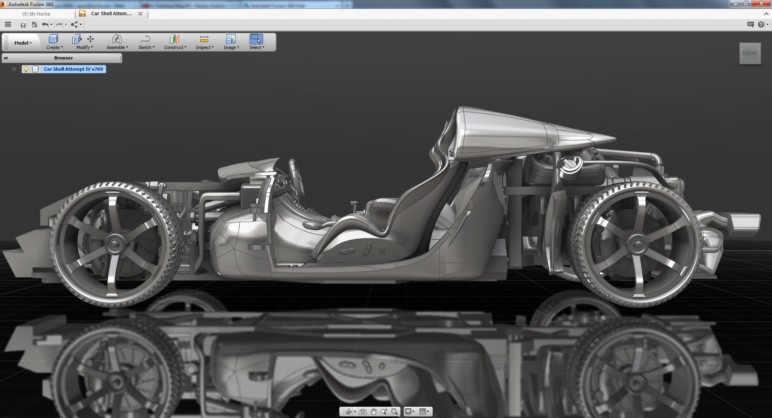
Task: Open the Viewports dropdown arrow
Action: click(428, 412)
